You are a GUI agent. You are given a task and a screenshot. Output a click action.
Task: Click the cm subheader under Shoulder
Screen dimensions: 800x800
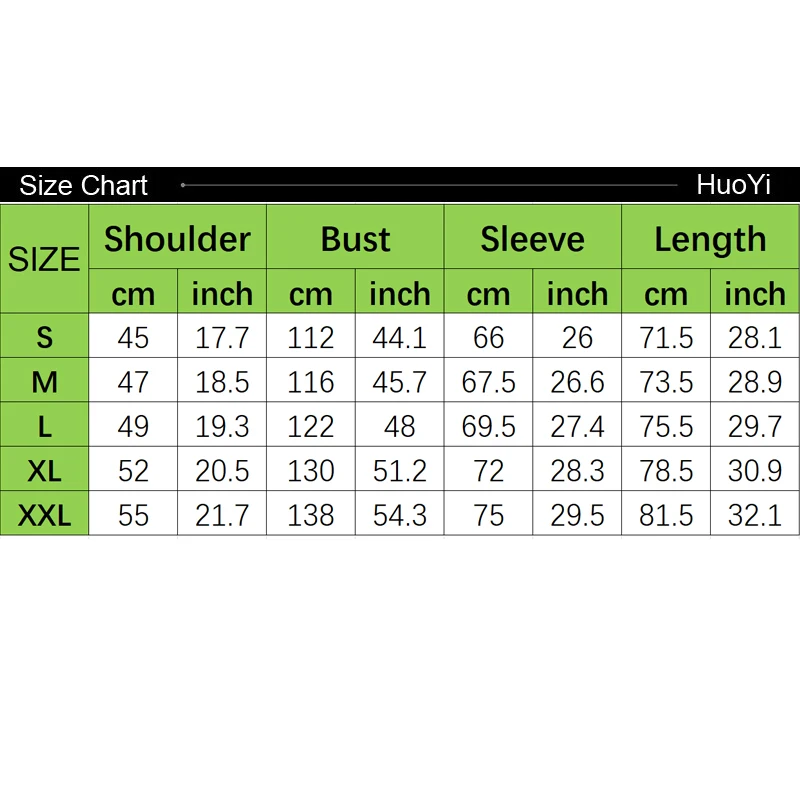tap(133, 294)
